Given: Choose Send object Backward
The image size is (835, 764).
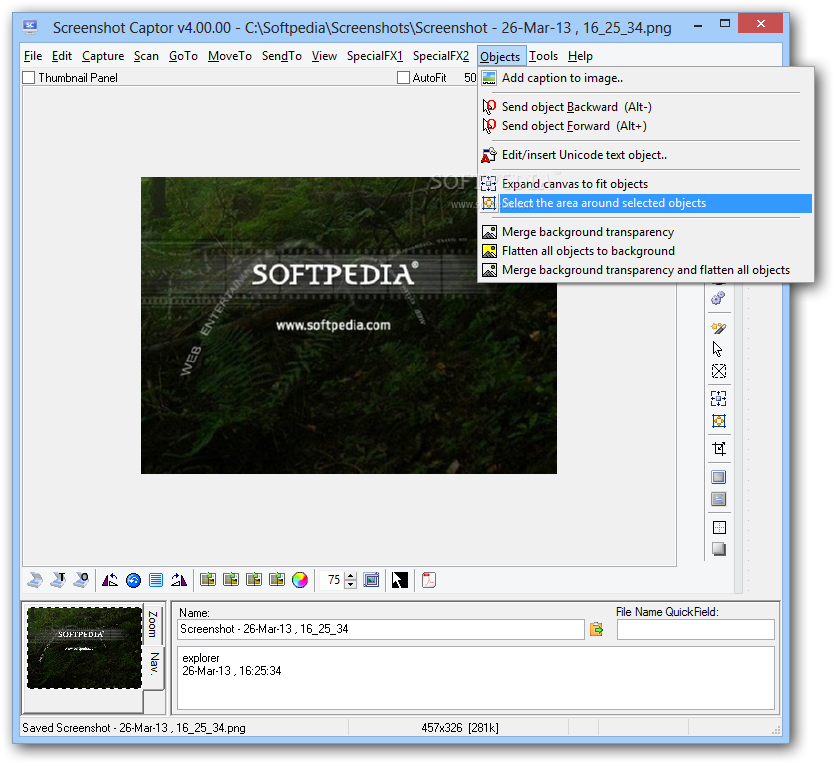Looking at the screenshot, I should click(x=645, y=107).
